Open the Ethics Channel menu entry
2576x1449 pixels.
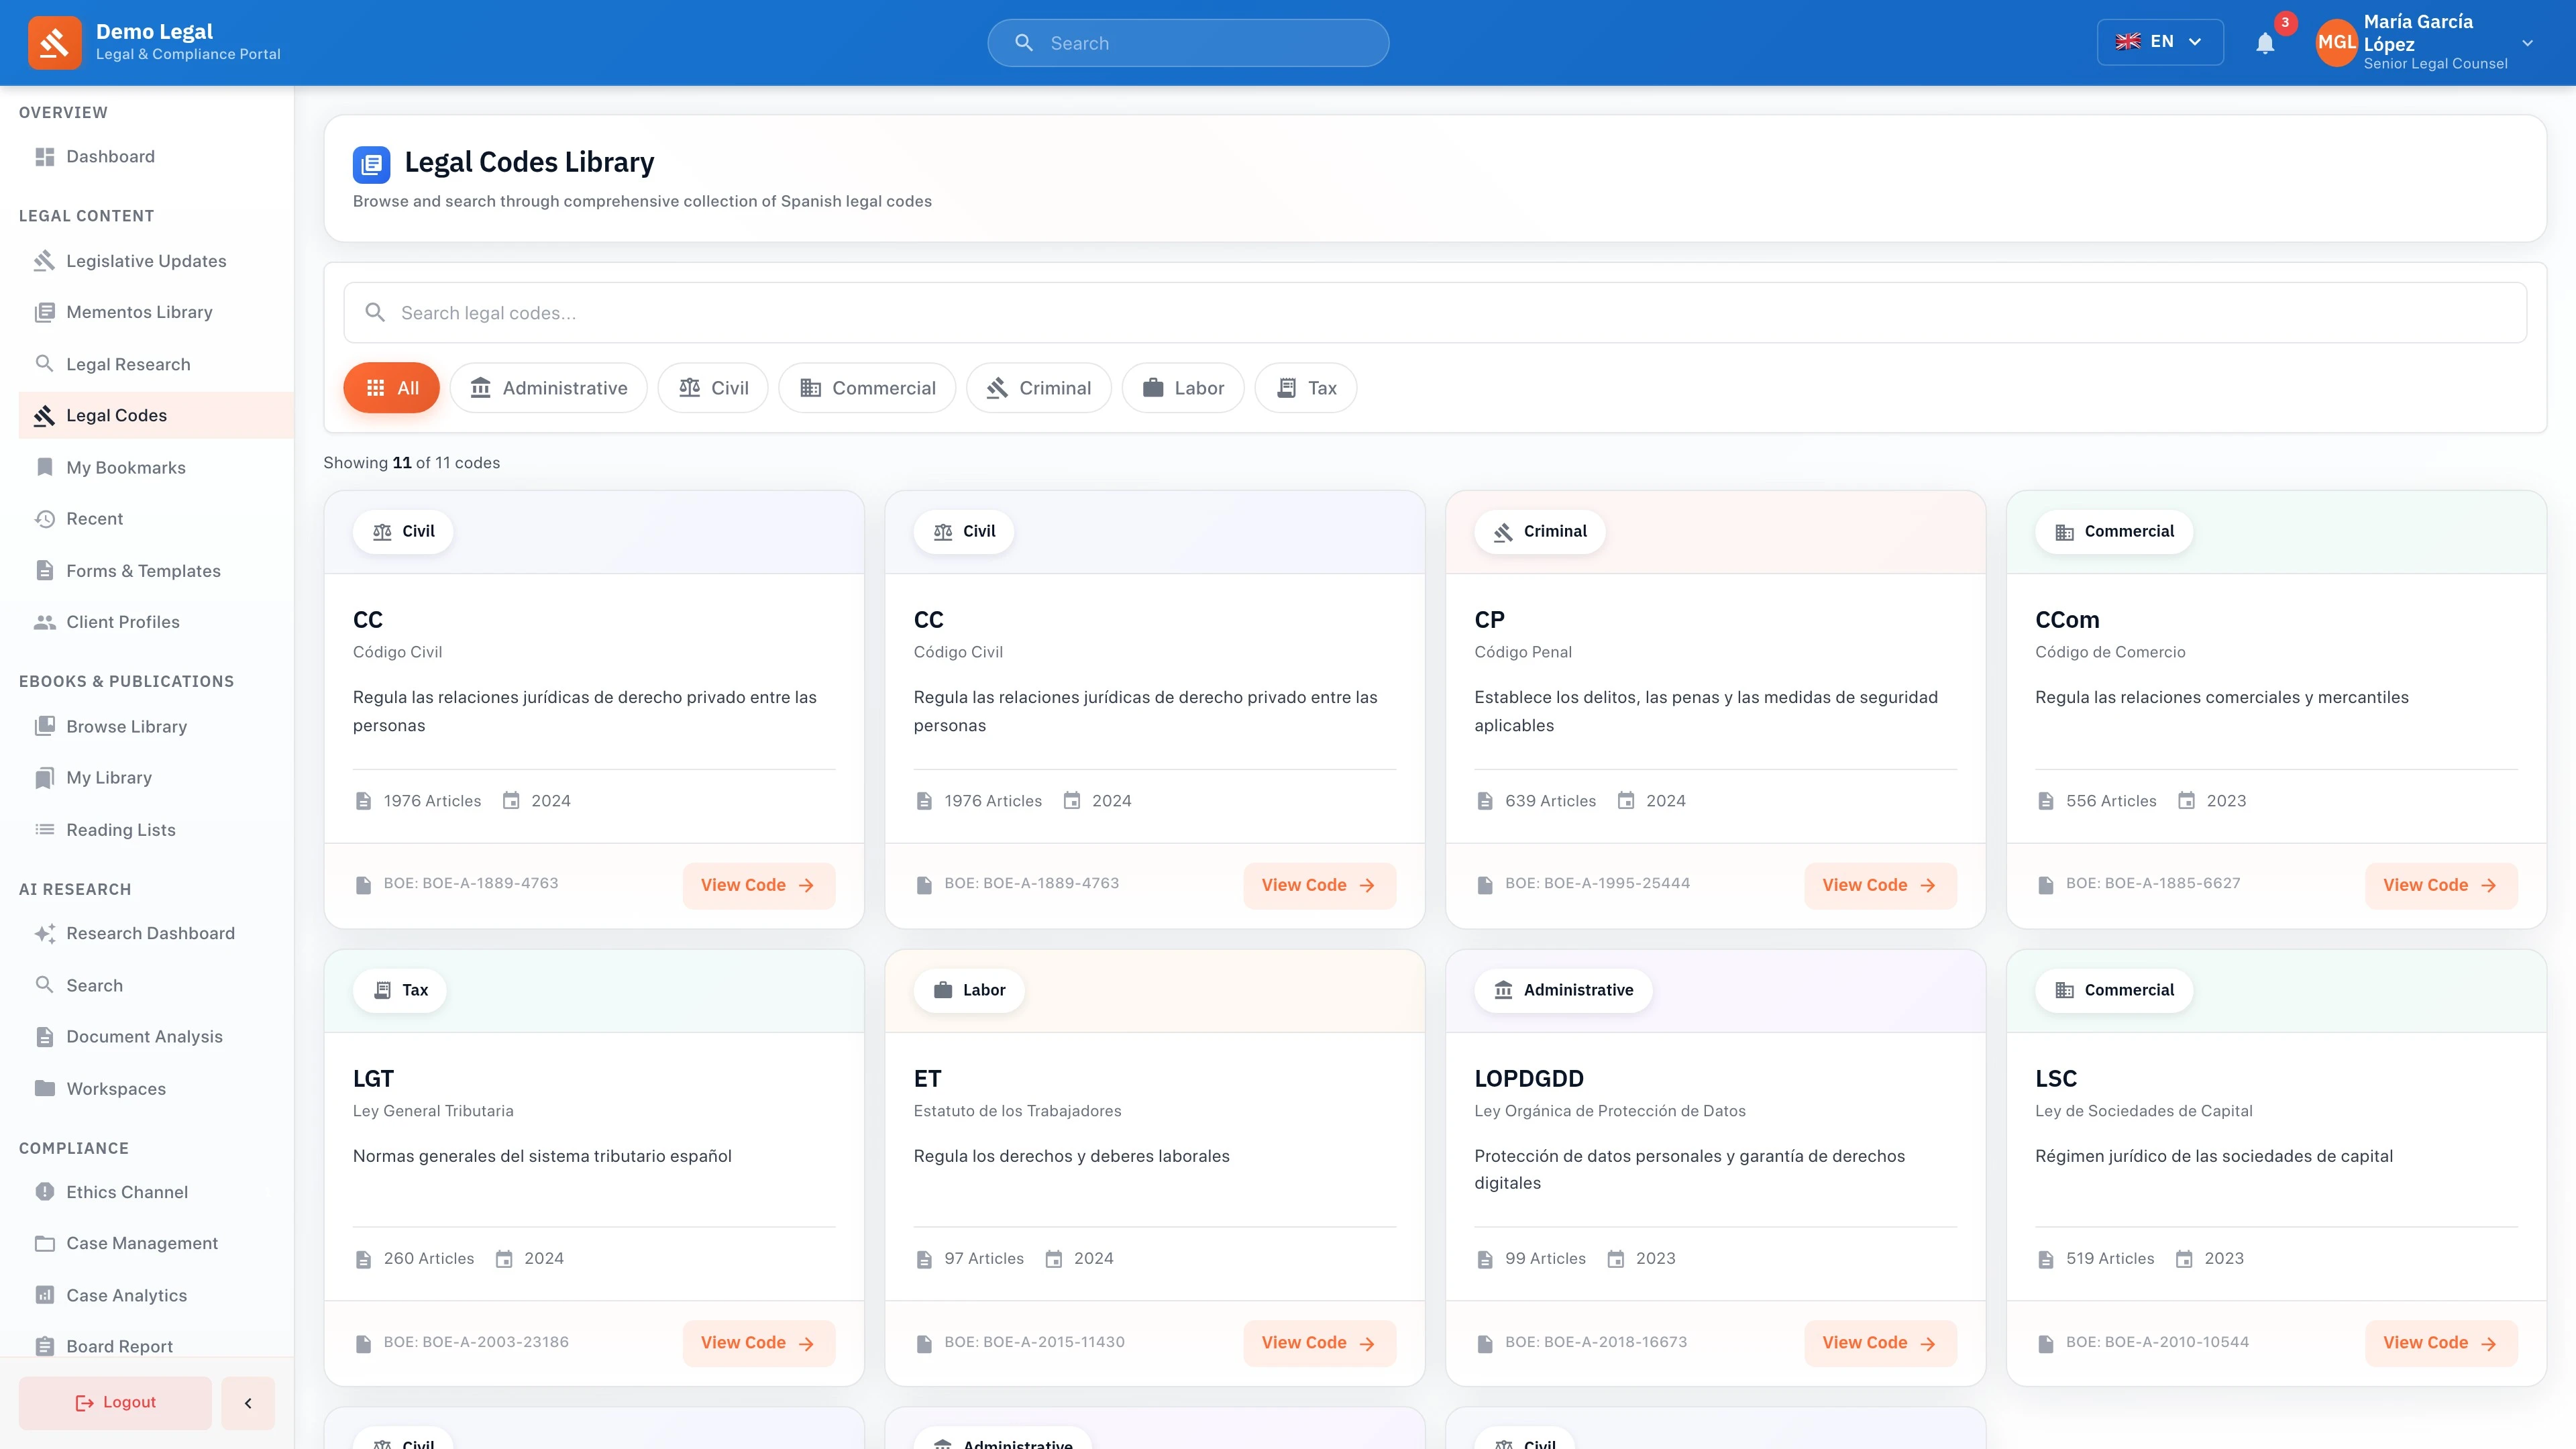coord(126,1192)
